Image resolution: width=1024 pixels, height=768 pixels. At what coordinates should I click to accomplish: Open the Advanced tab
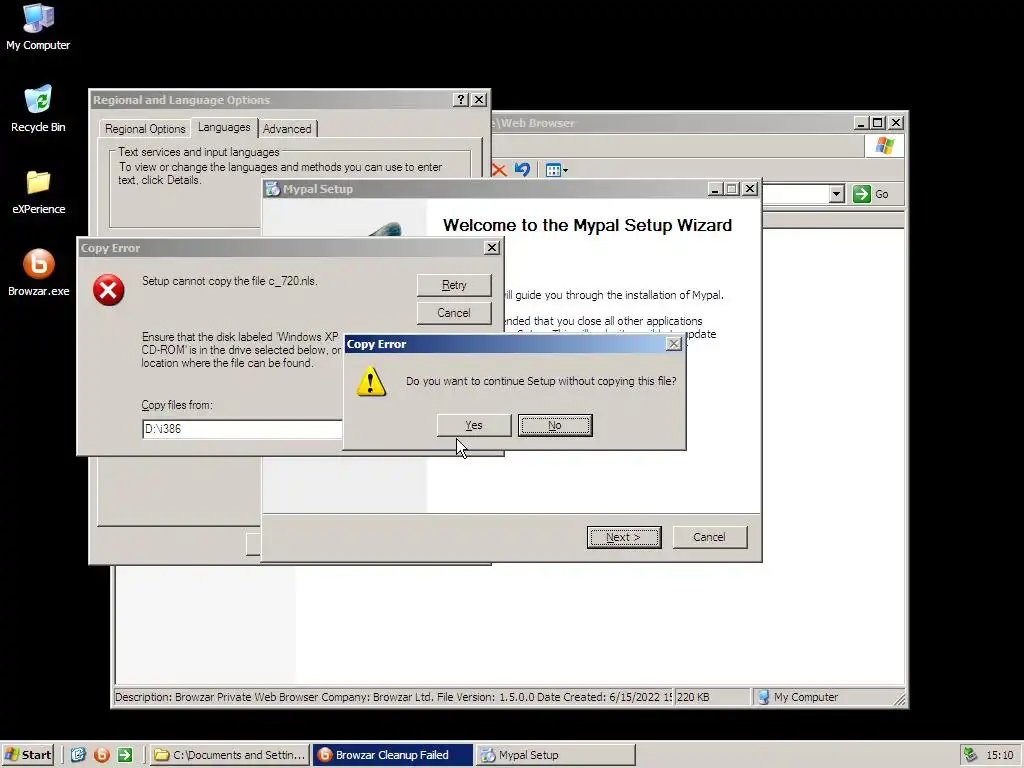tap(287, 129)
